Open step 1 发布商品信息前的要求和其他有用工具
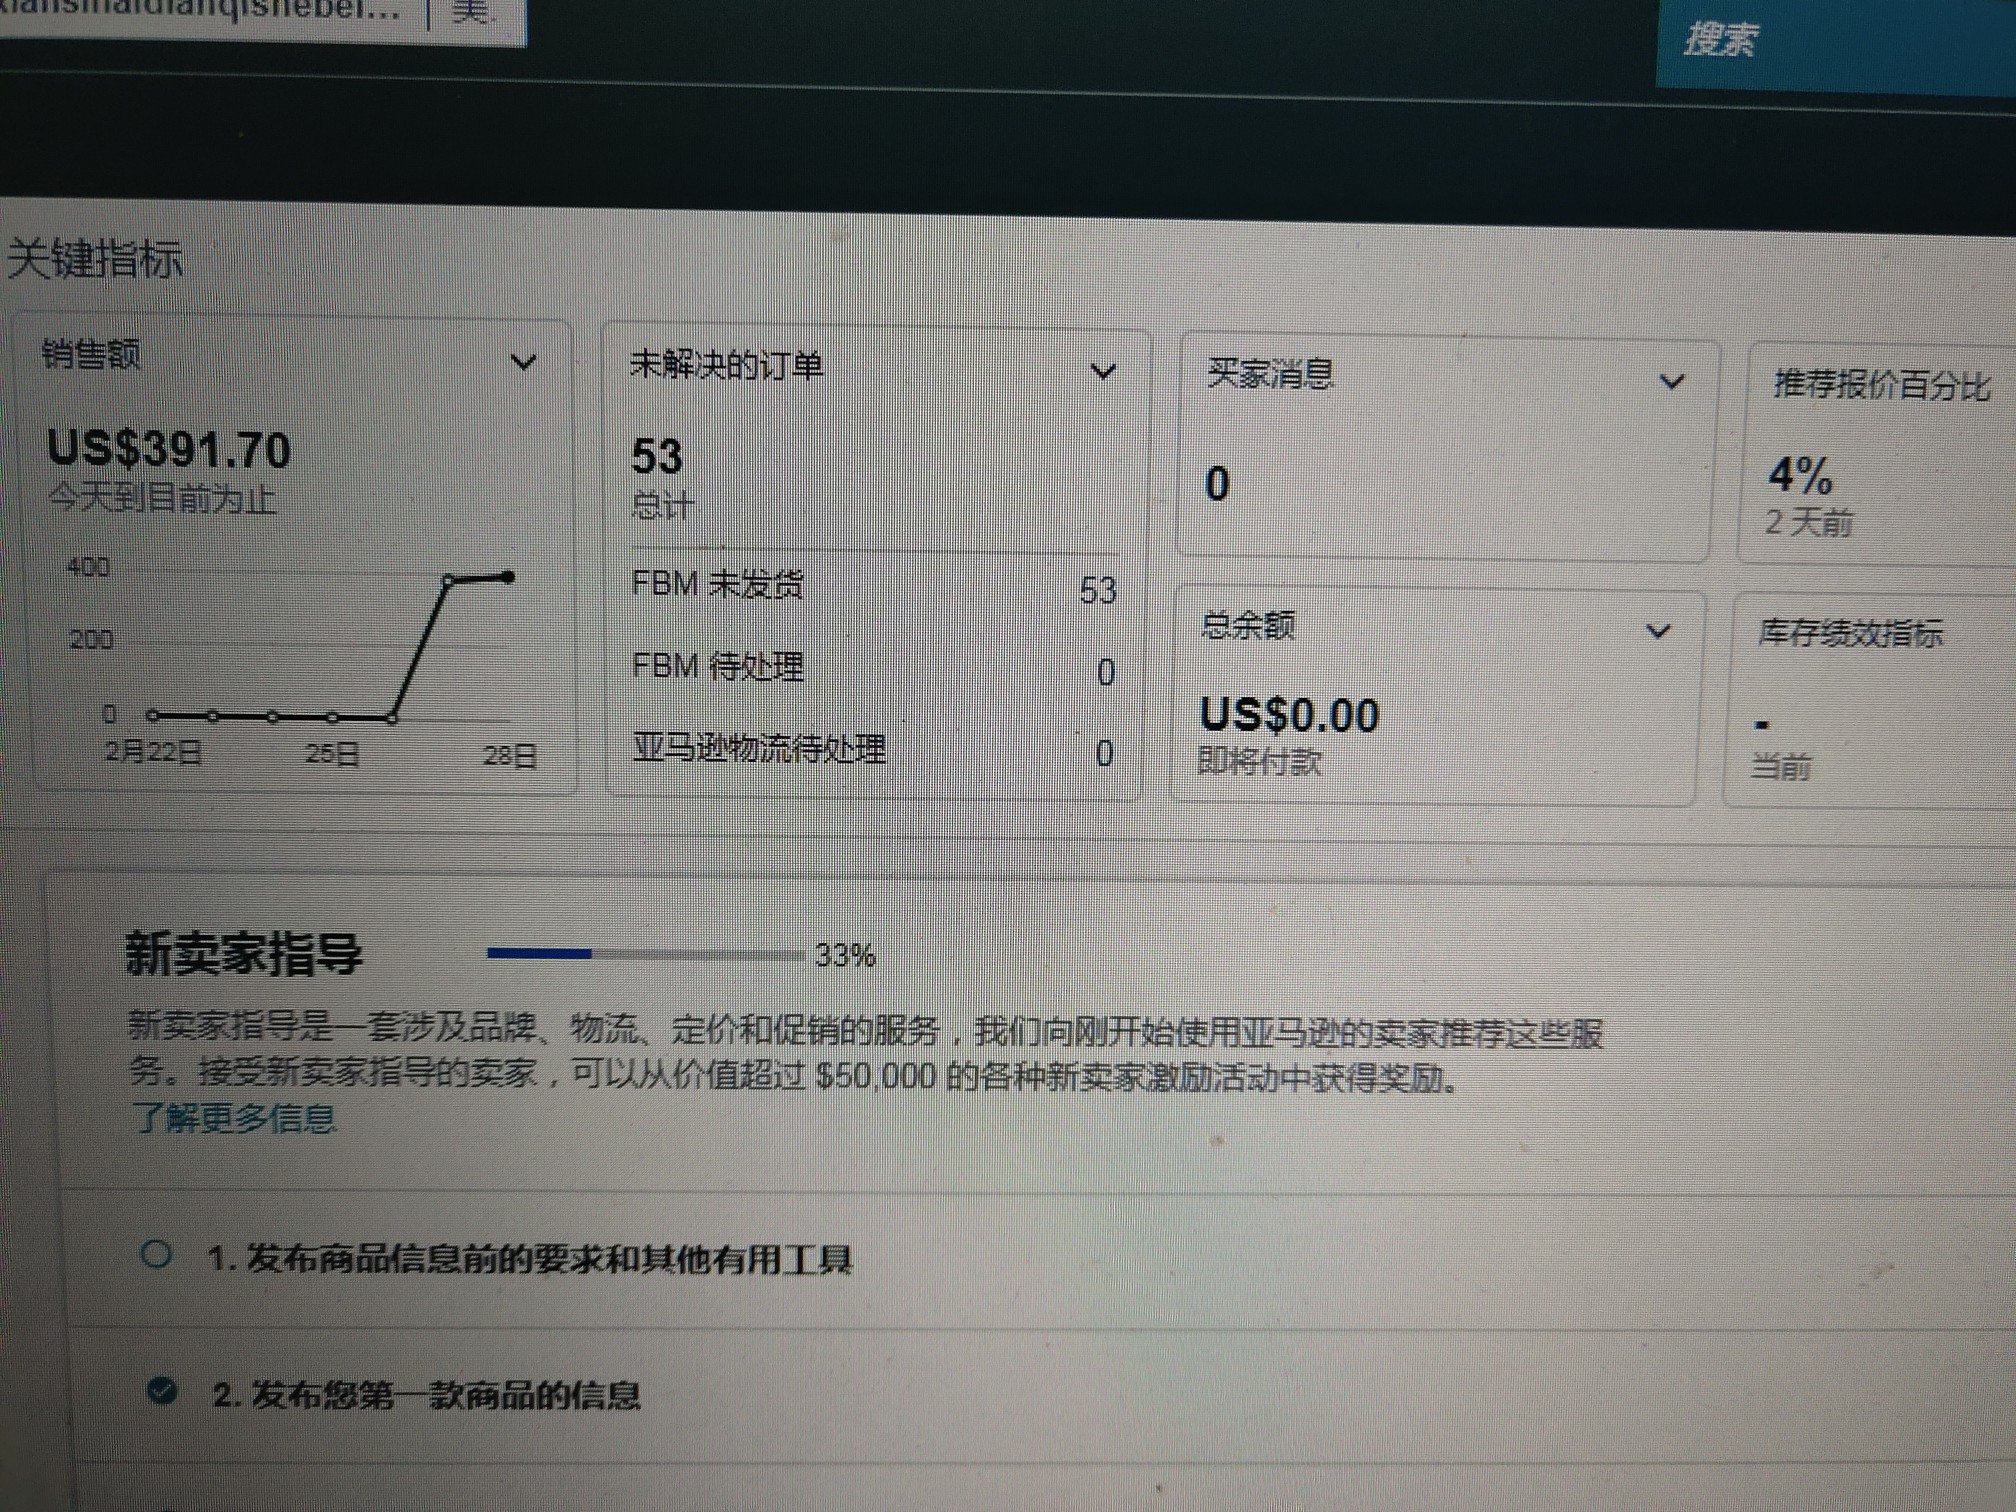This screenshot has height=1512, width=2016. point(530,1259)
